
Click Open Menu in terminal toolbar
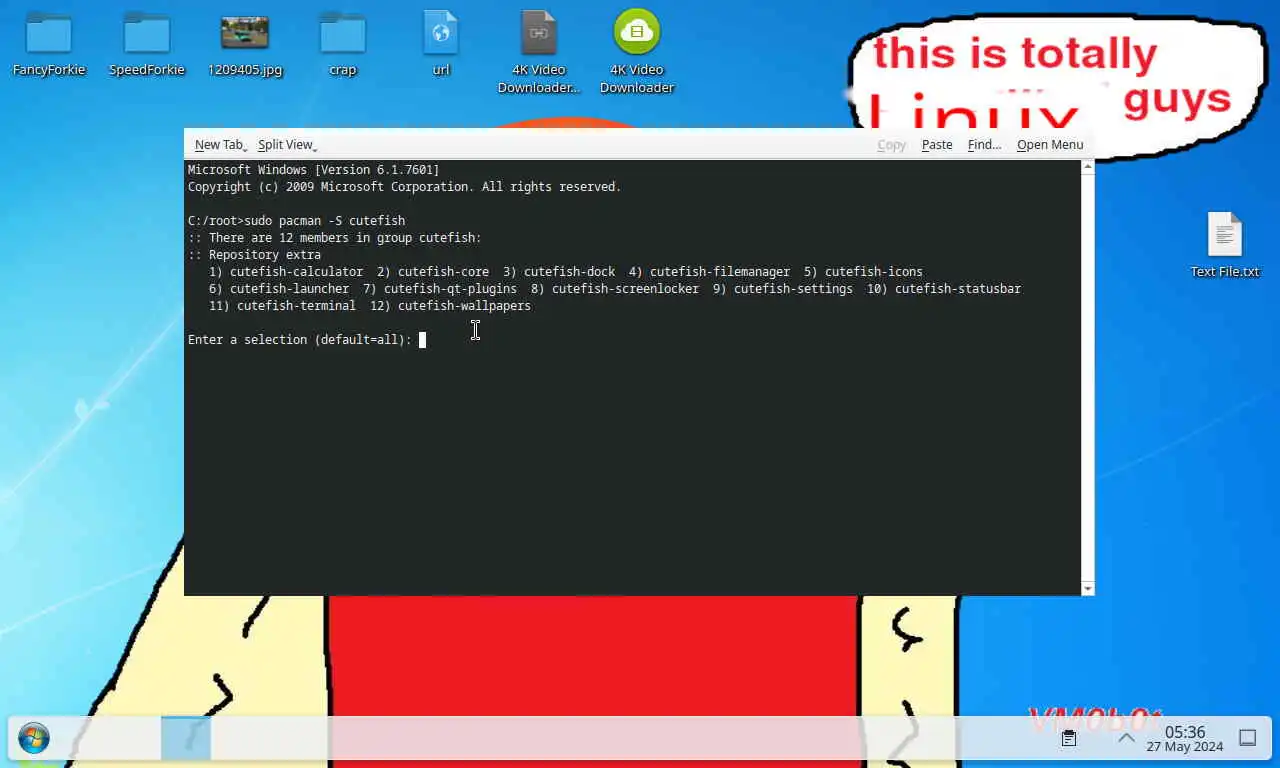click(1050, 145)
